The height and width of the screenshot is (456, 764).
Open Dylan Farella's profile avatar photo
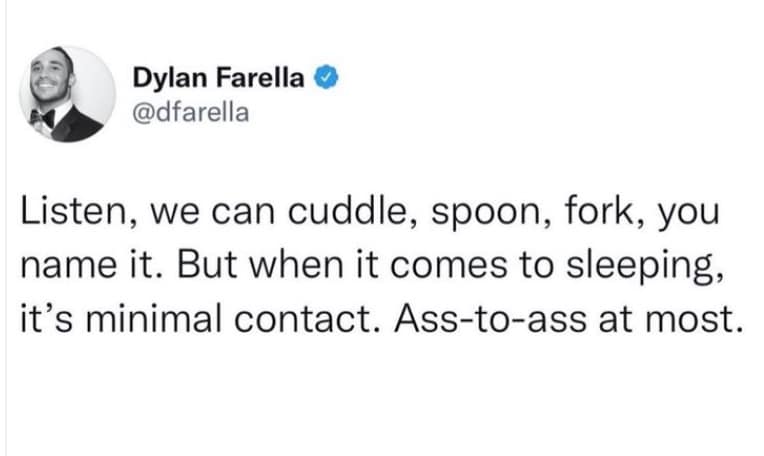68,94
